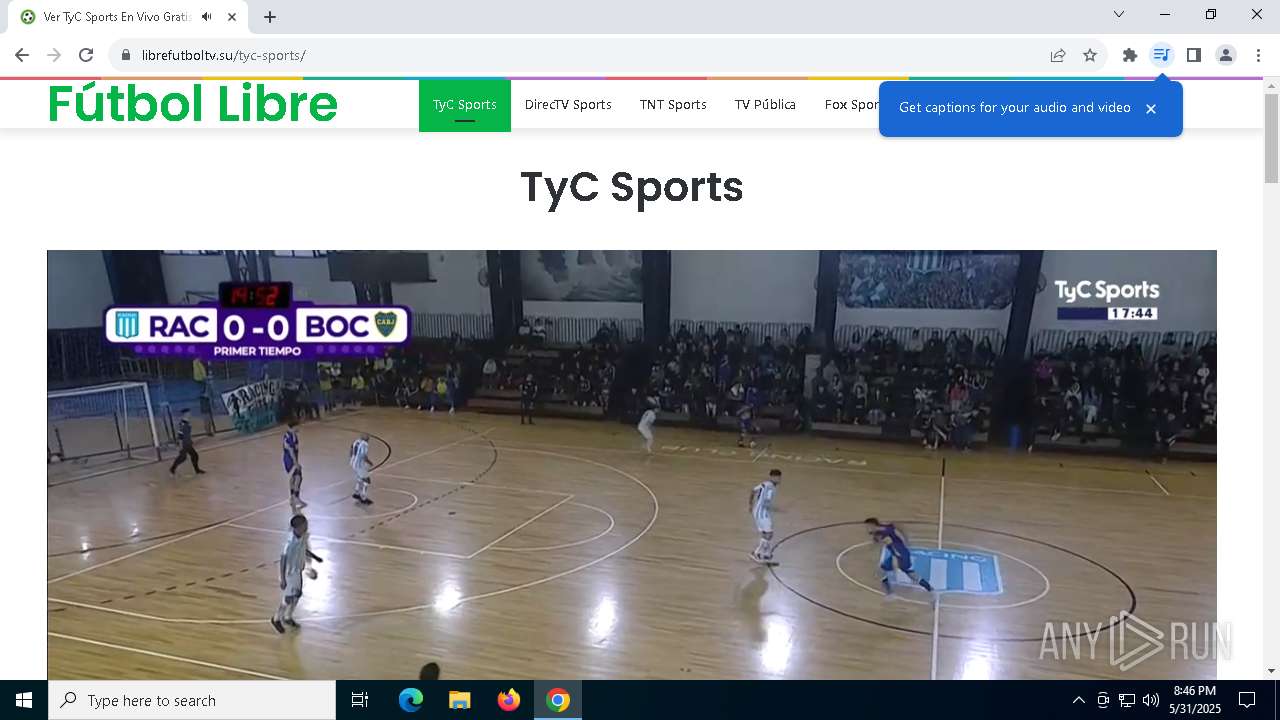Open the Fútbol Libre logo link
This screenshot has width=1280, height=720.
pyautogui.click(x=193, y=103)
